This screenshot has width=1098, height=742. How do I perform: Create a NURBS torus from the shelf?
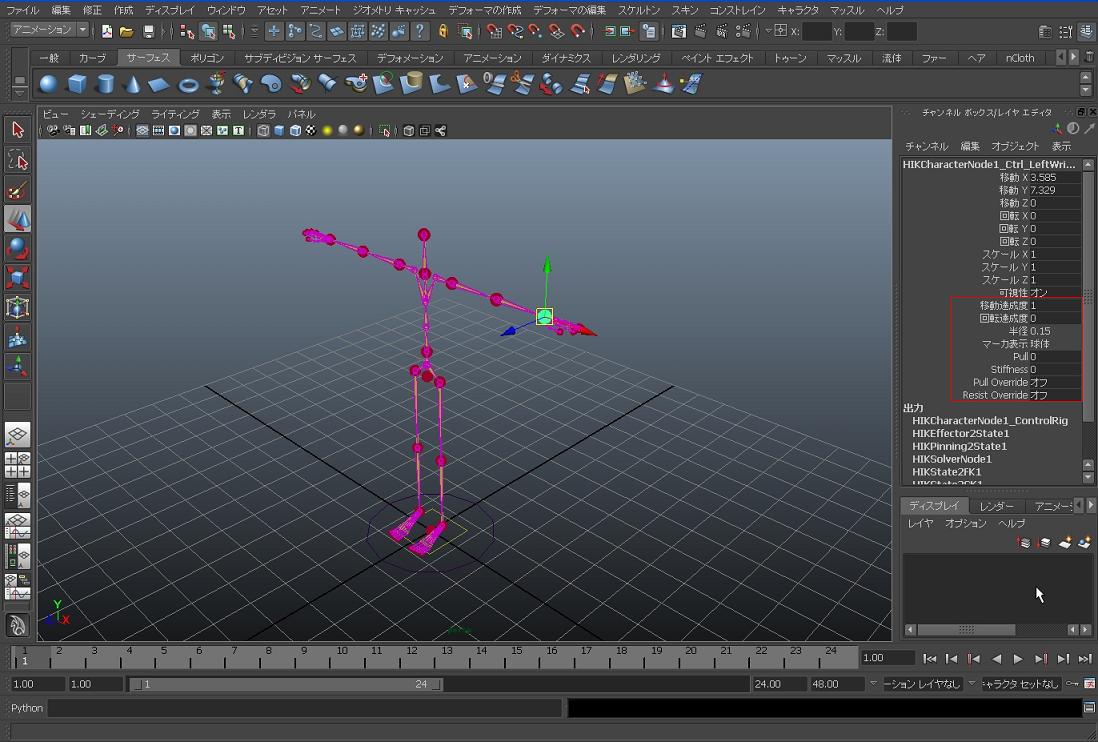click(x=188, y=84)
